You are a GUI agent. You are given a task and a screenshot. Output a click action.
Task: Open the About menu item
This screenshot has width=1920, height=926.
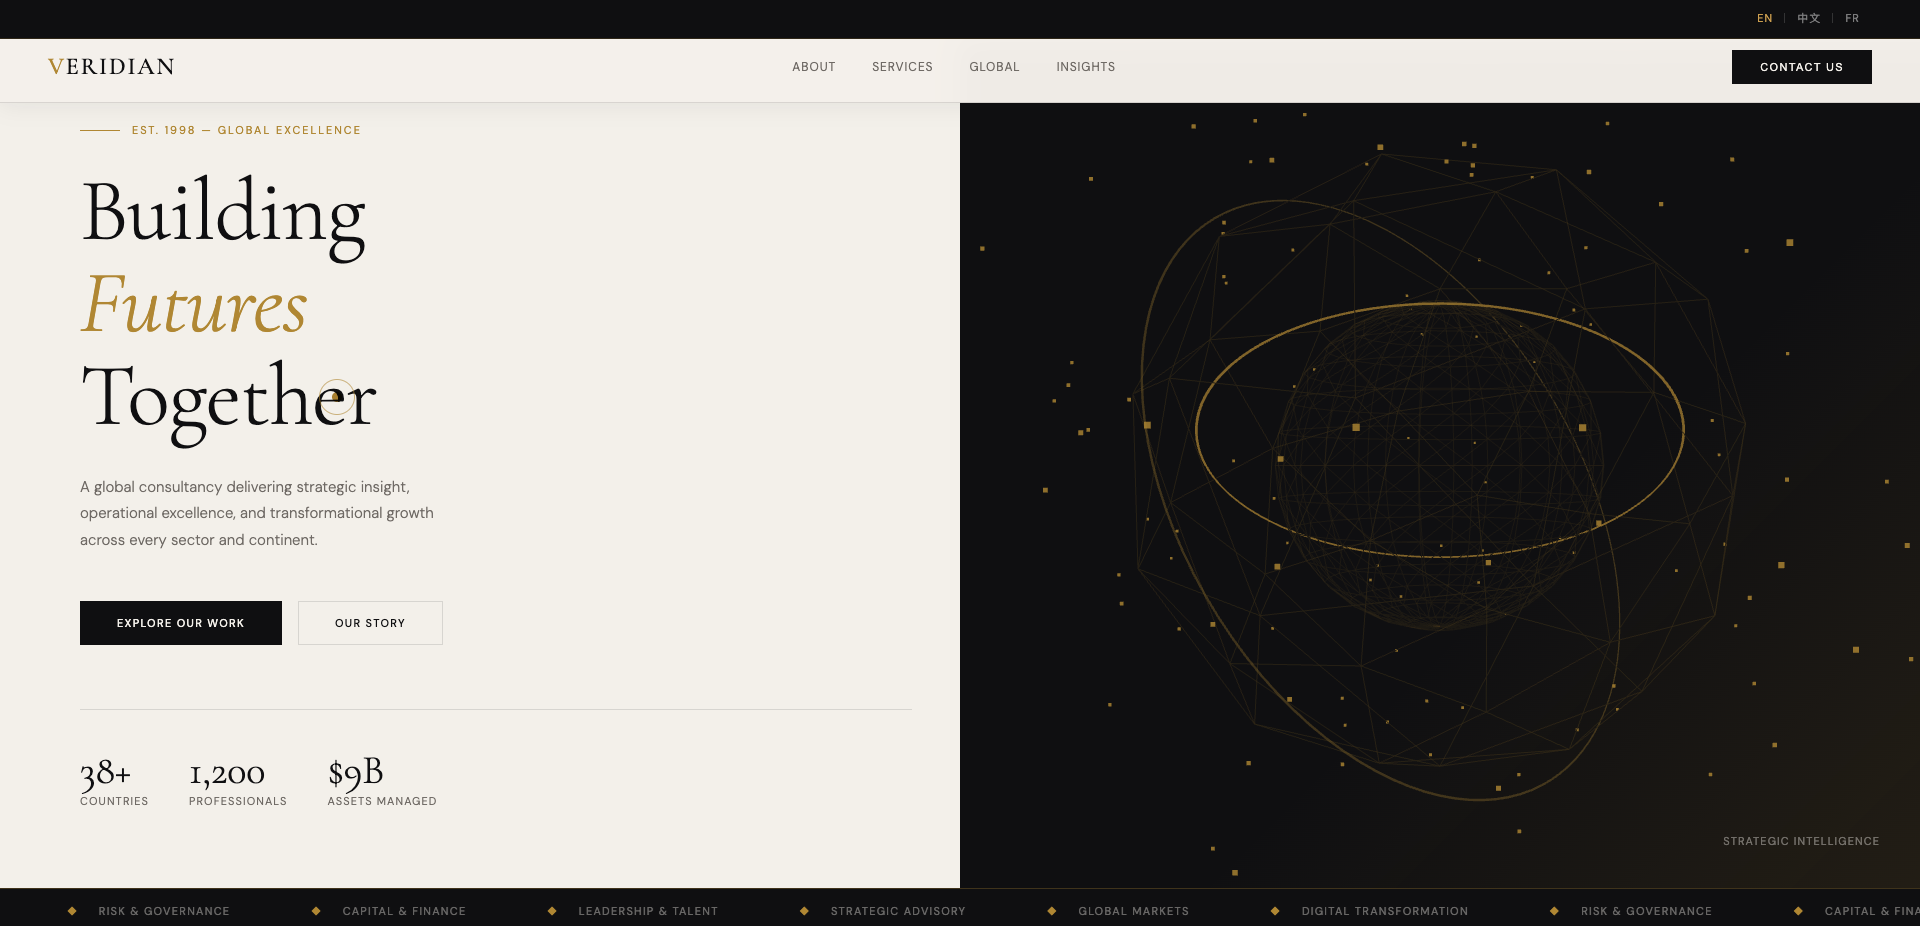coord(814,67)
